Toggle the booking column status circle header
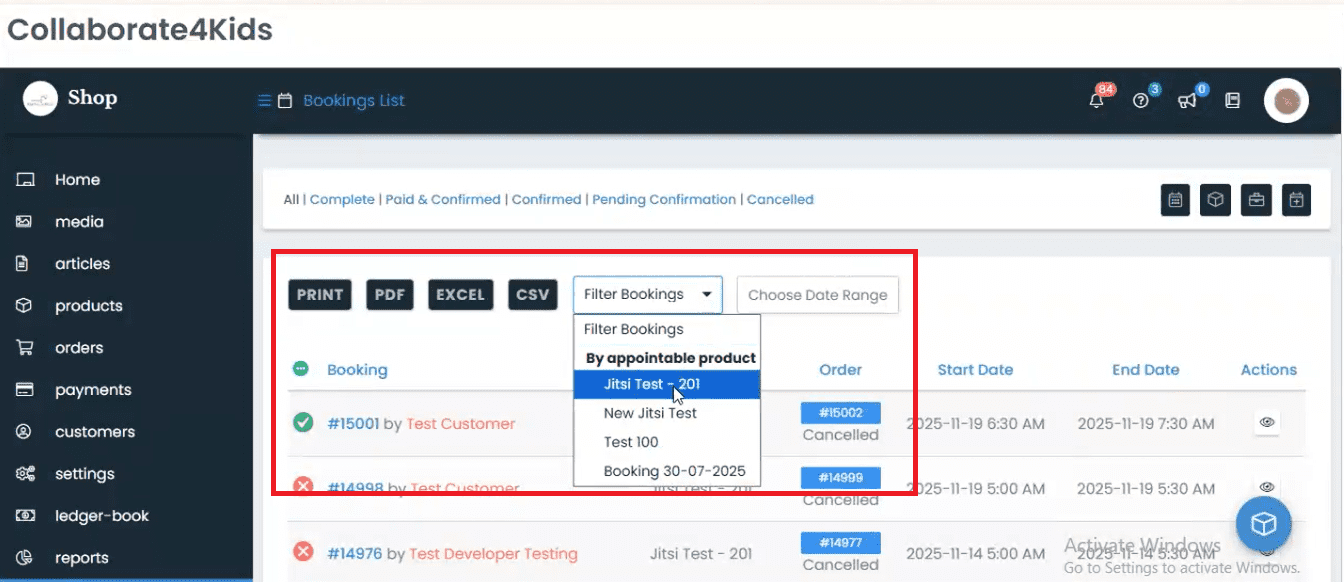Image resolution: width=1344 pixels, height=582 pixels. point(301,369)
